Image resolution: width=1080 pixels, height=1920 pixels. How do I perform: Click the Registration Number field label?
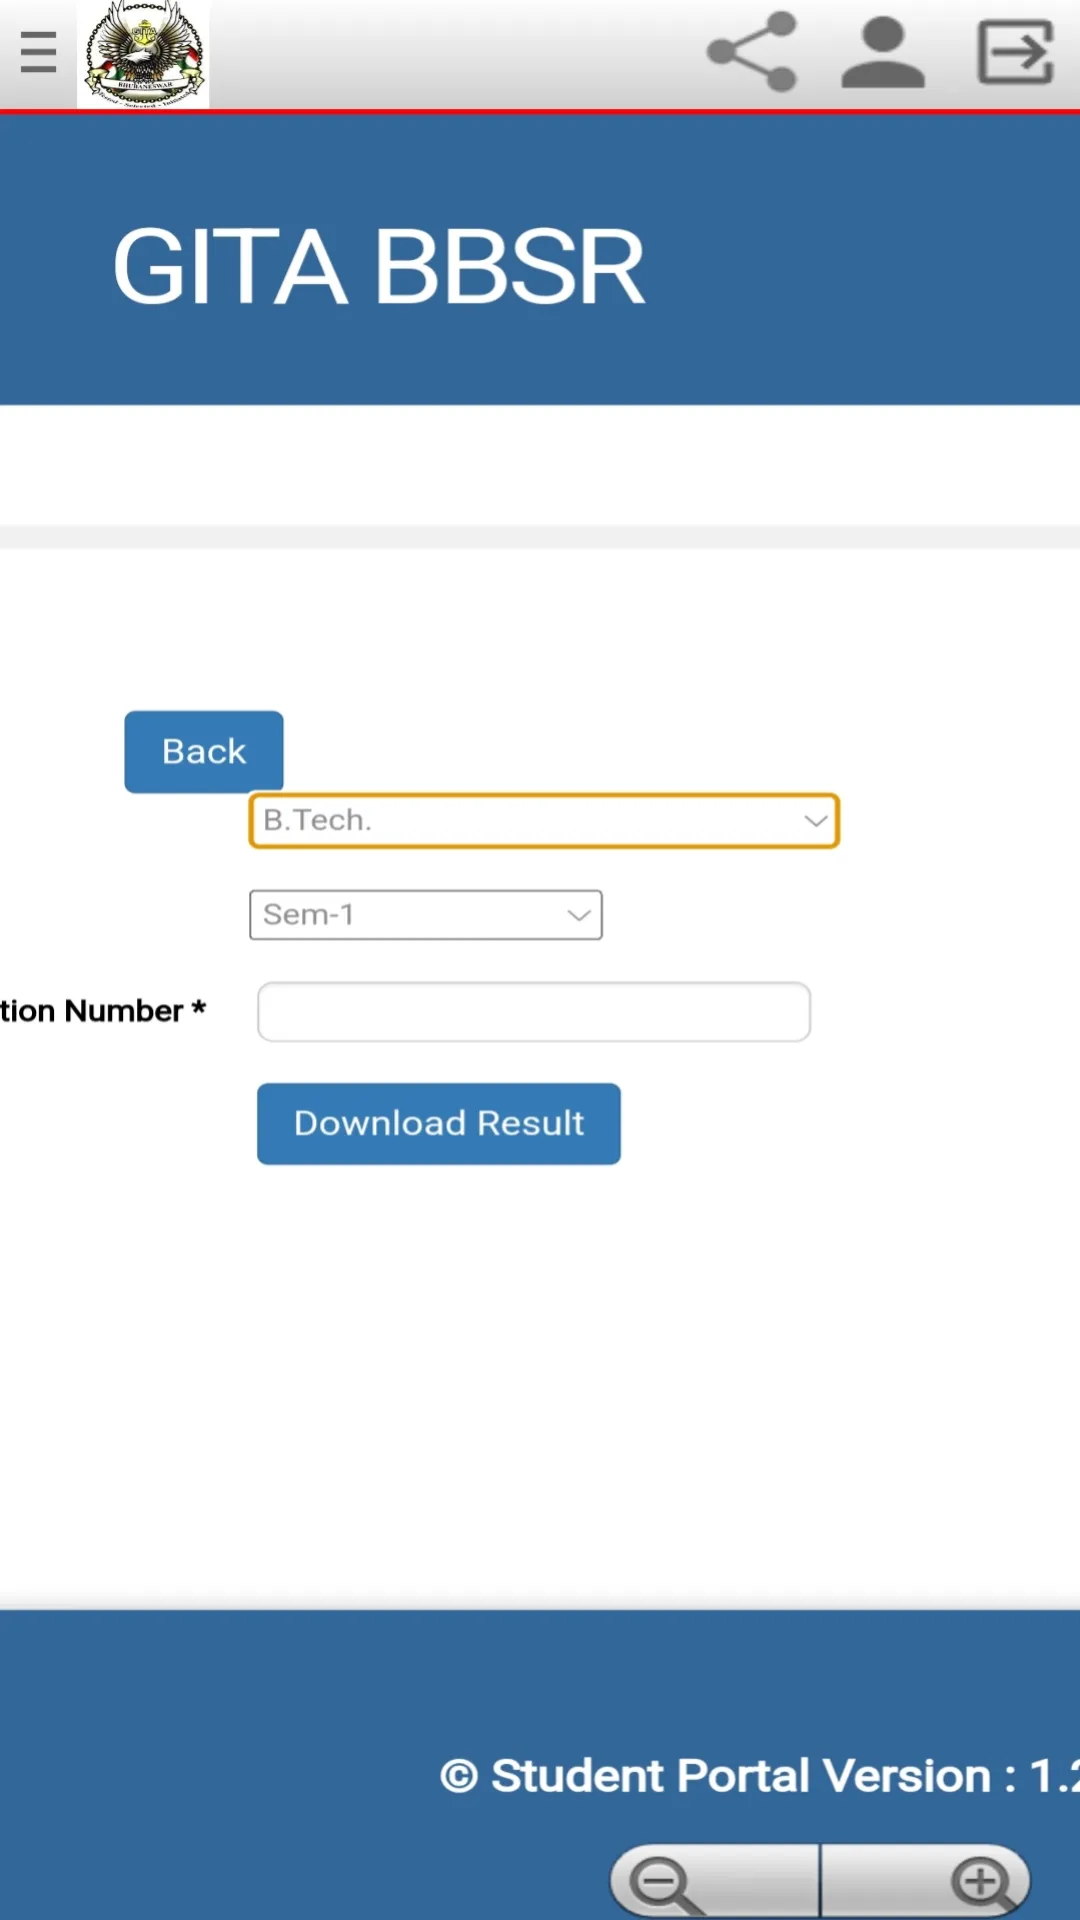coord(102,1011)
